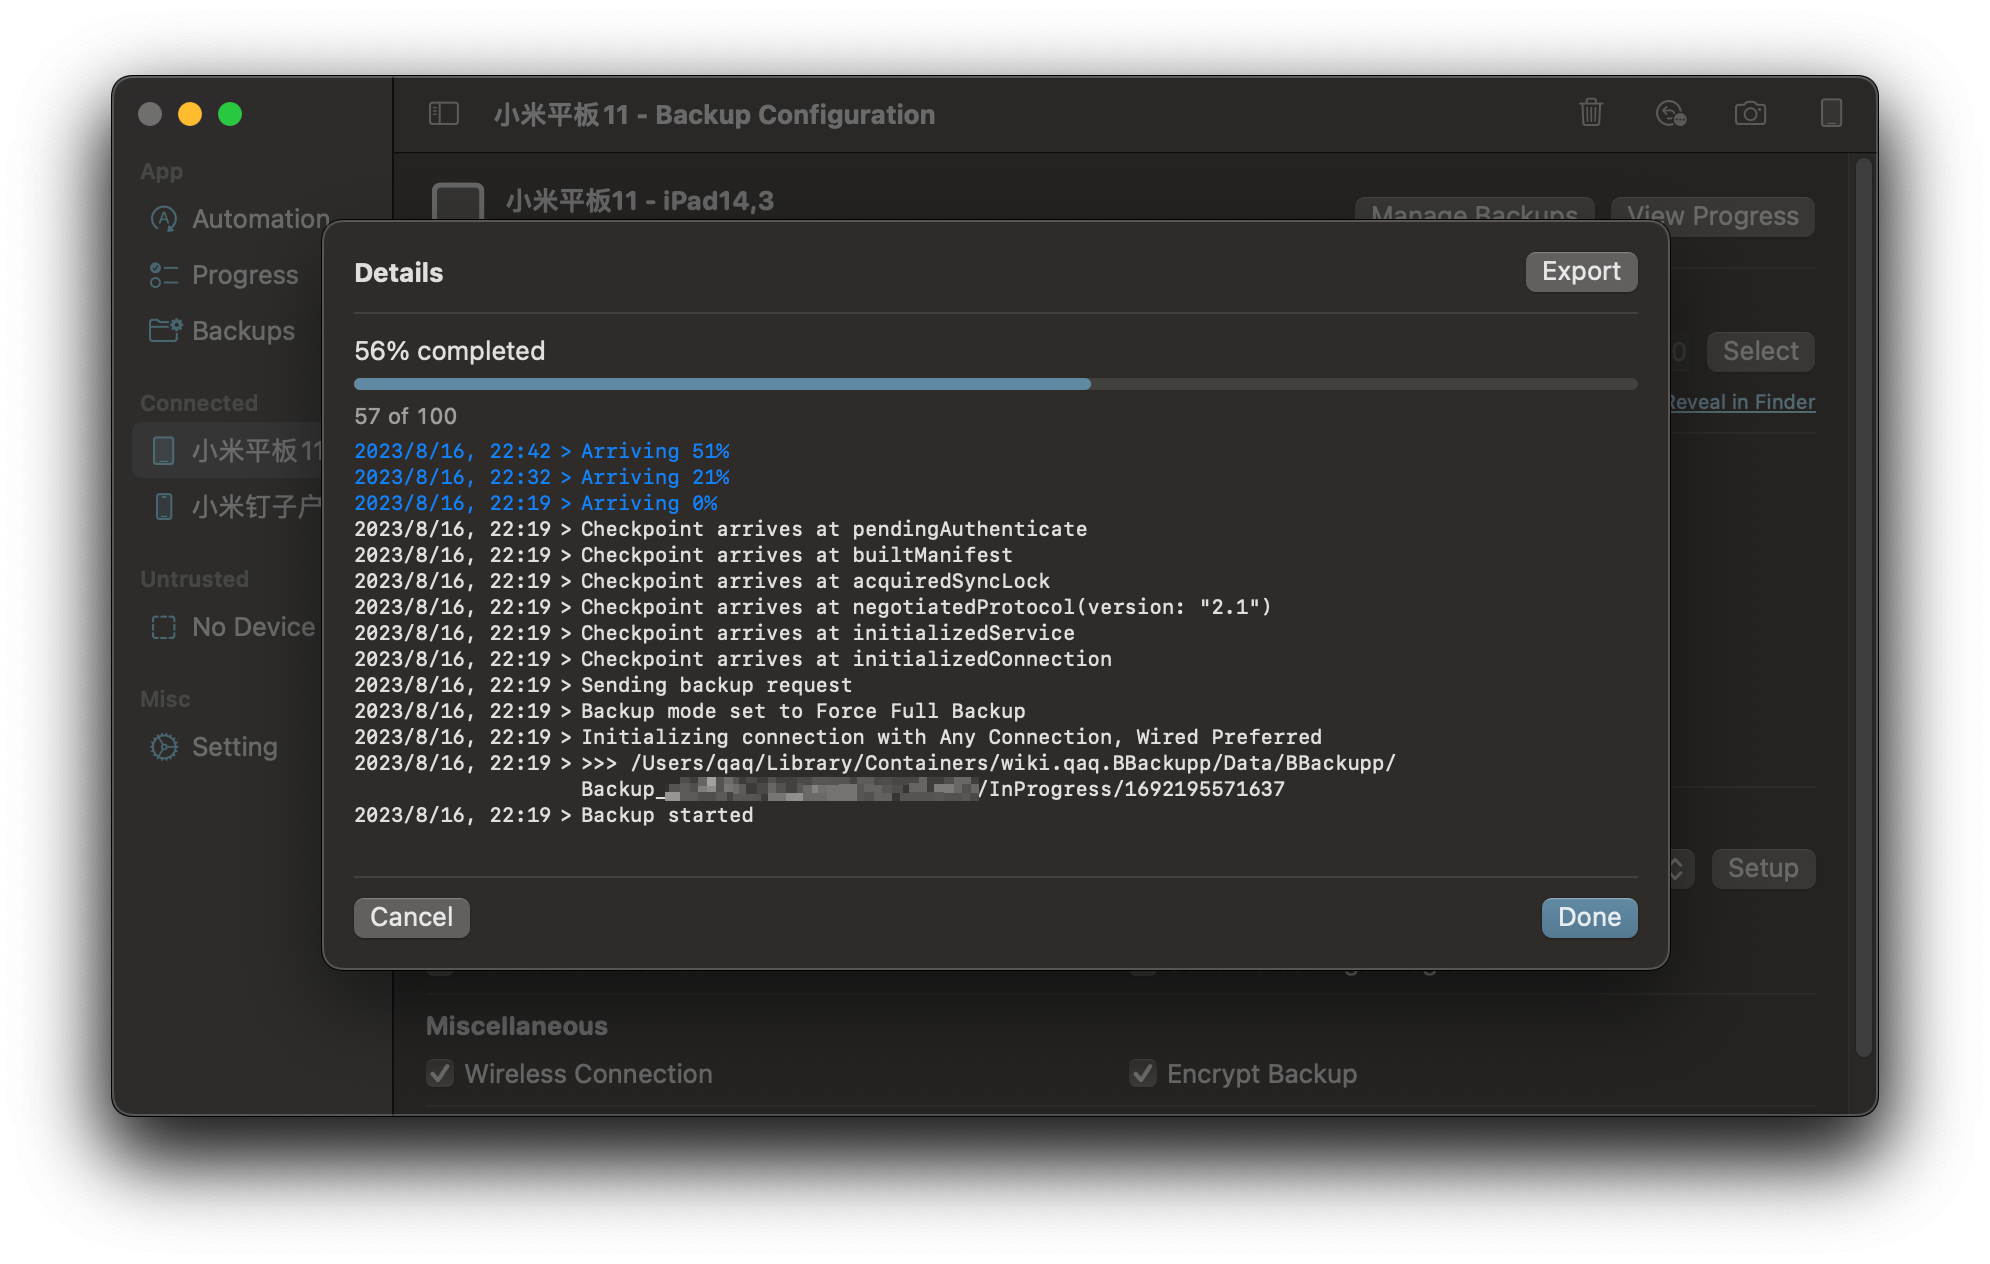
Task: Click the stepper beside Setup button
Action: [1679, 868]
